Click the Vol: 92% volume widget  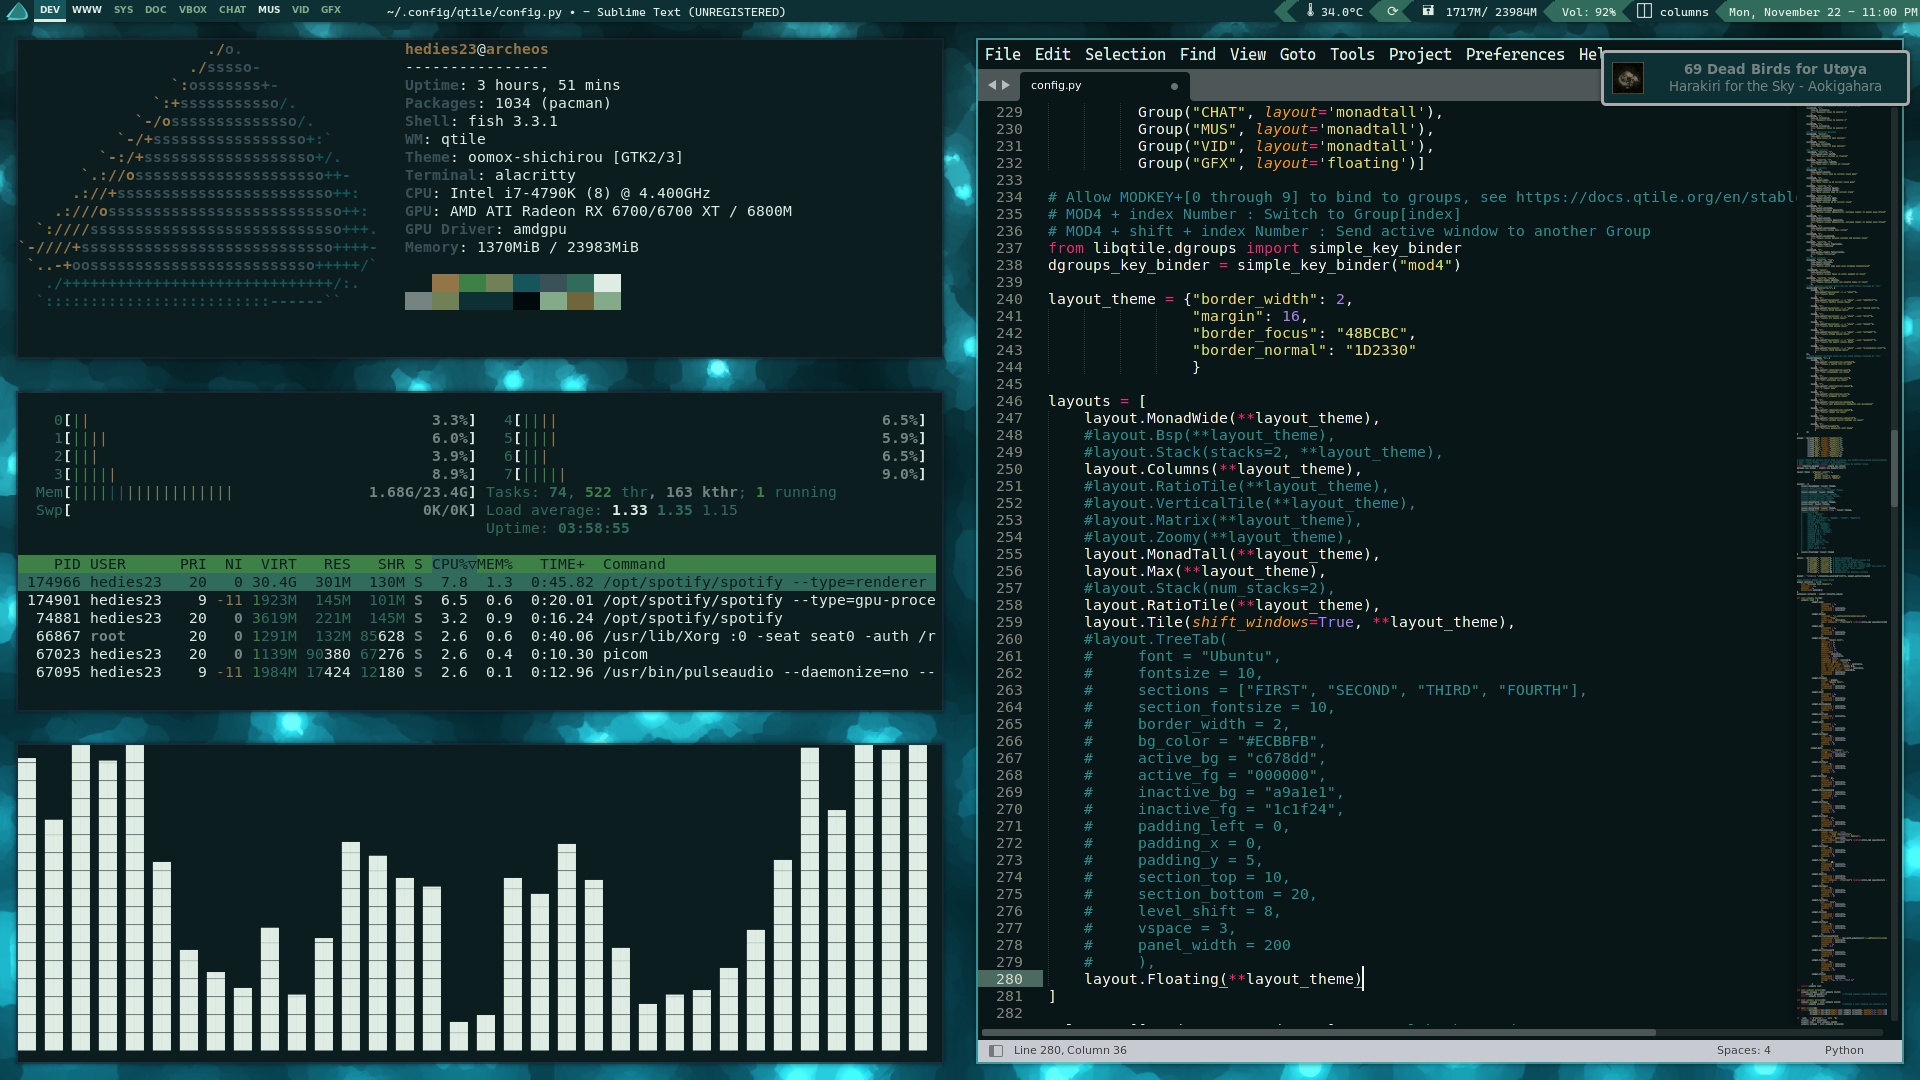pyautogui.click(x=1589, y=12)
